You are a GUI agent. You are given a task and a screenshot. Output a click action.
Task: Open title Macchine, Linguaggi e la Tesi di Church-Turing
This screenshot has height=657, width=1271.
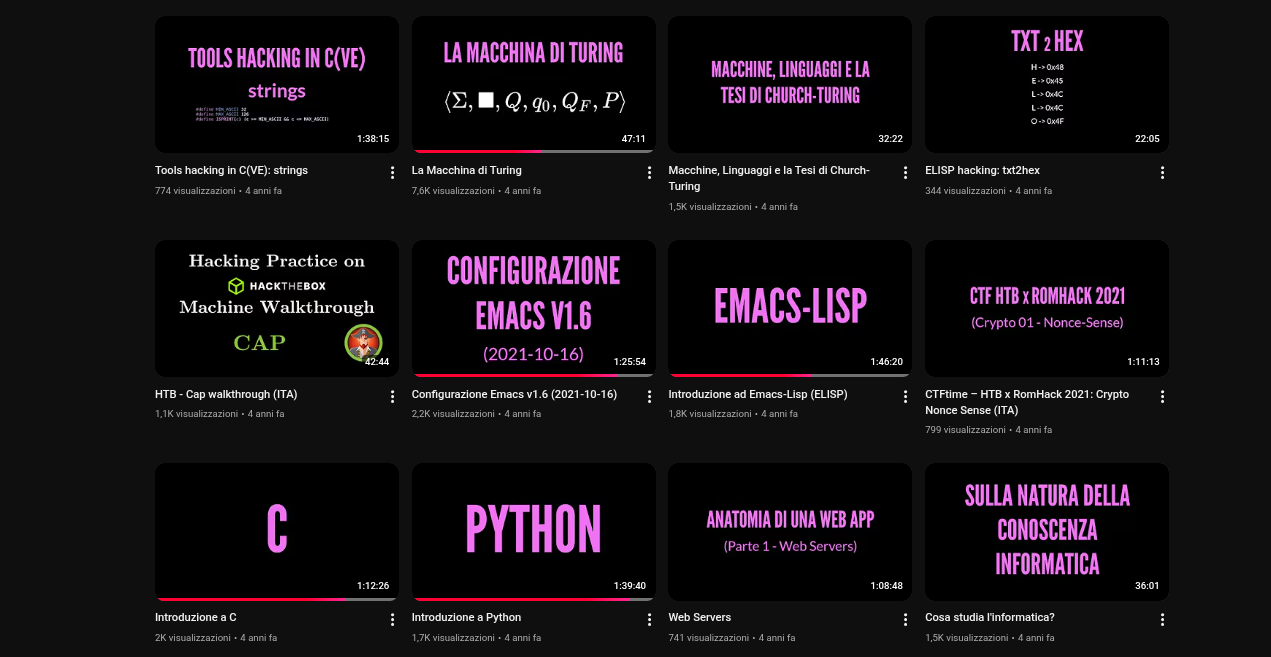pyautogui.click(x=769, y=178)
